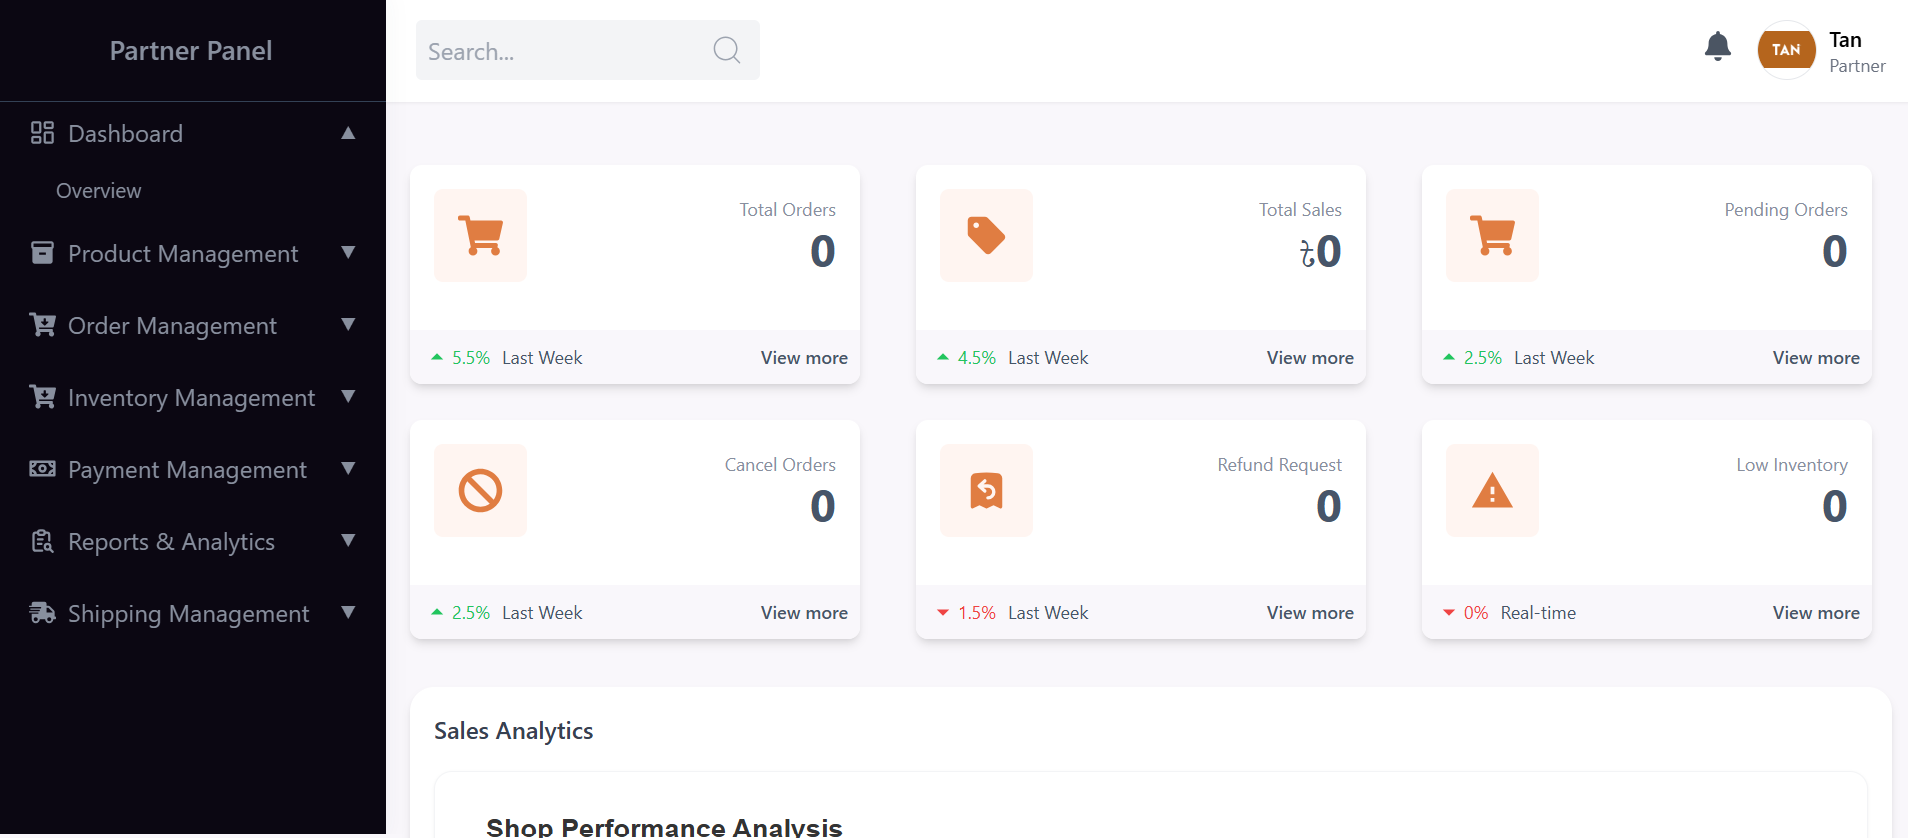Expand Order Management submenu arrow

tap(348, 325)
